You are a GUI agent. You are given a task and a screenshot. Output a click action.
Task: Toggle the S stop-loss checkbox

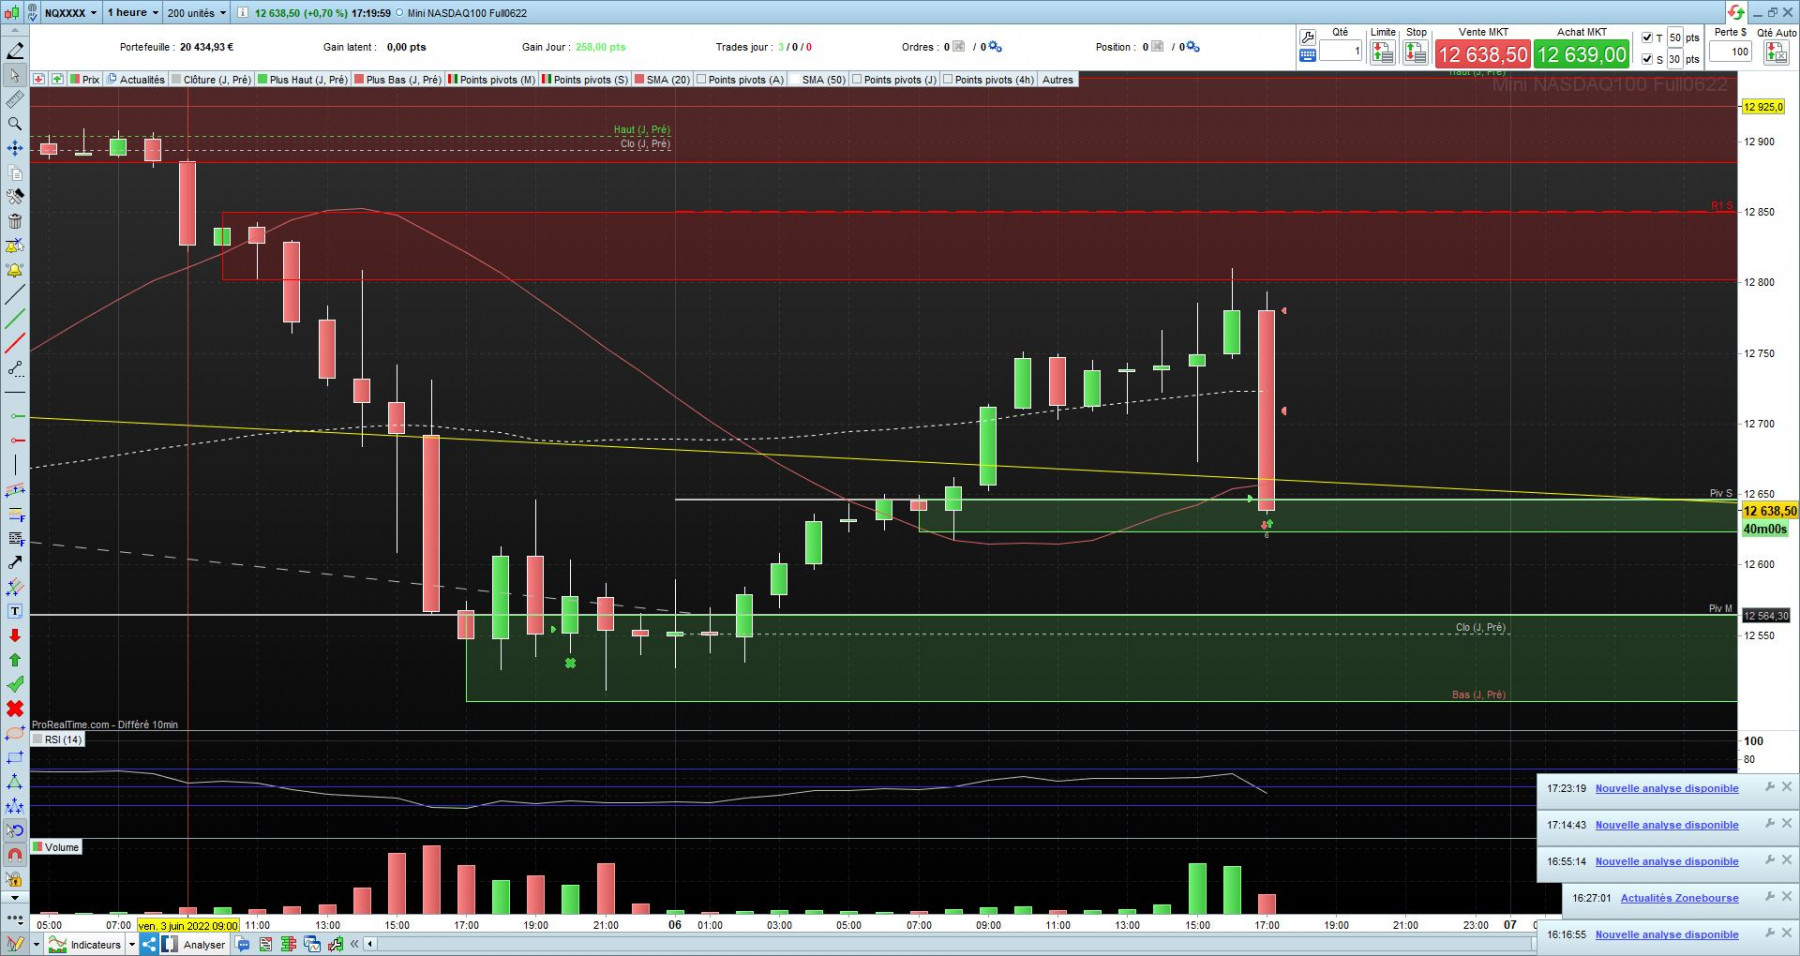click(x=1647, y=59)
